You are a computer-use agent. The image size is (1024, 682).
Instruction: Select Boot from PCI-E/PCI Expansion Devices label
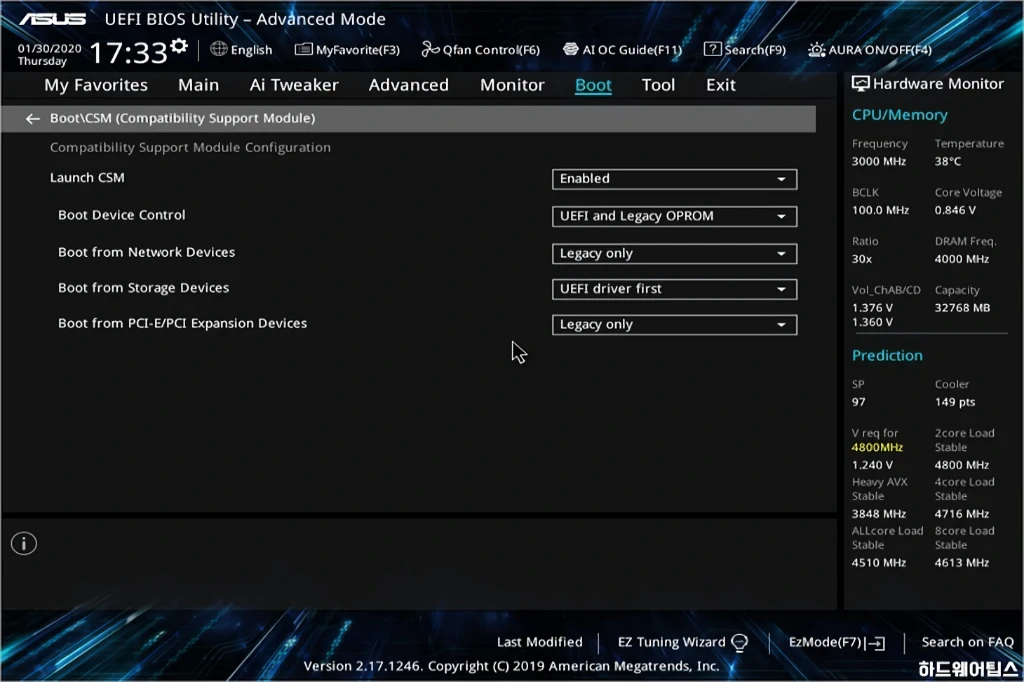tap(182, 323)
